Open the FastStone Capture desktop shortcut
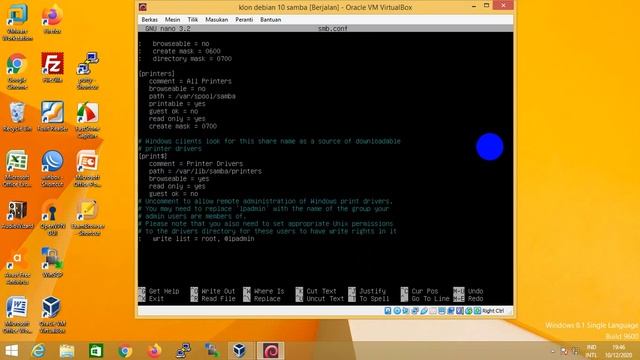 tap(87, 120)
